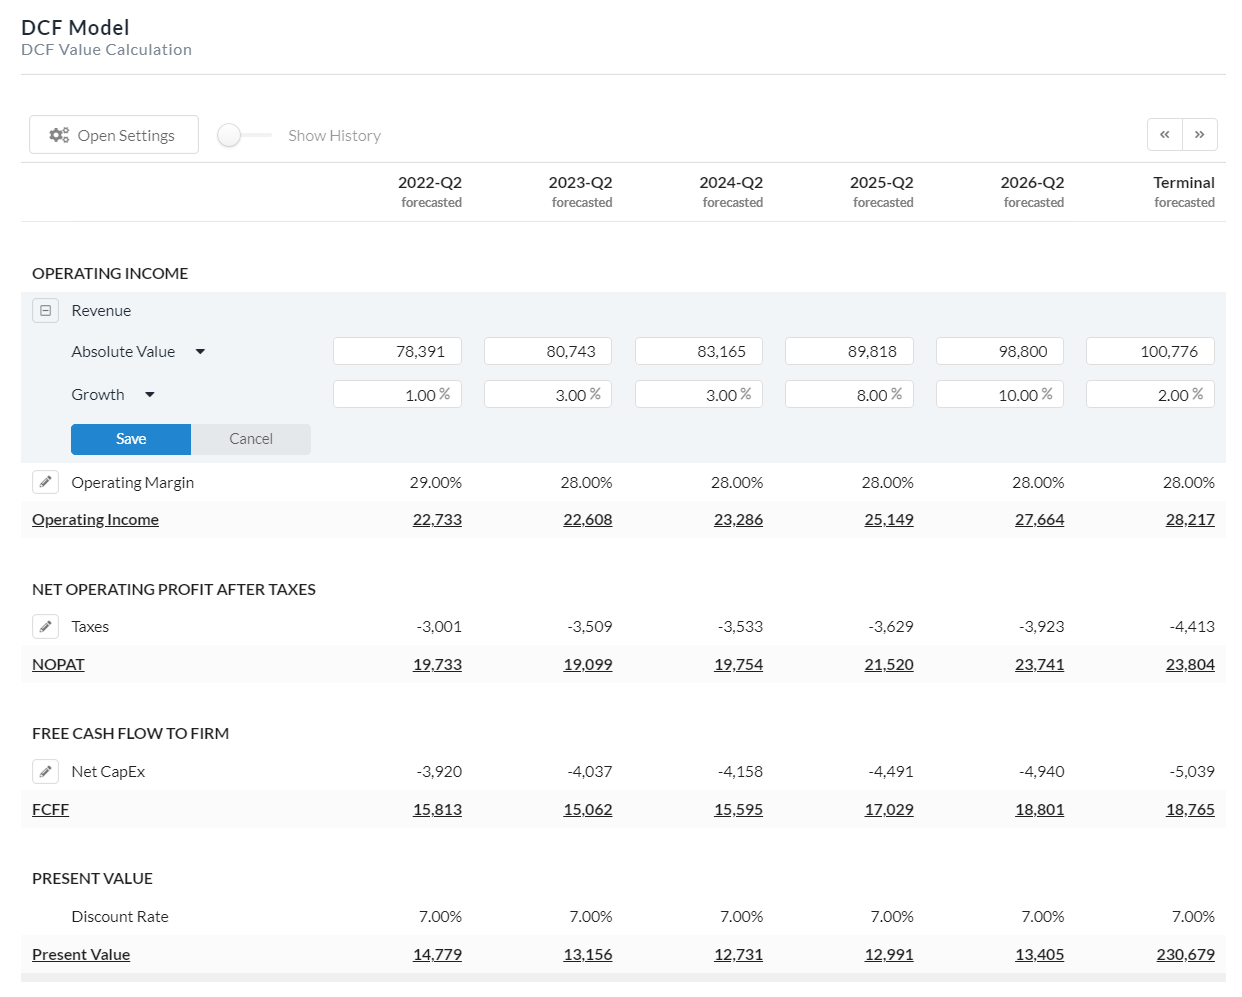This screenshot has height=997, width=1242.
Task: Click the 2025-Q2 Present Value 12,991
Action: coord(889,954)
